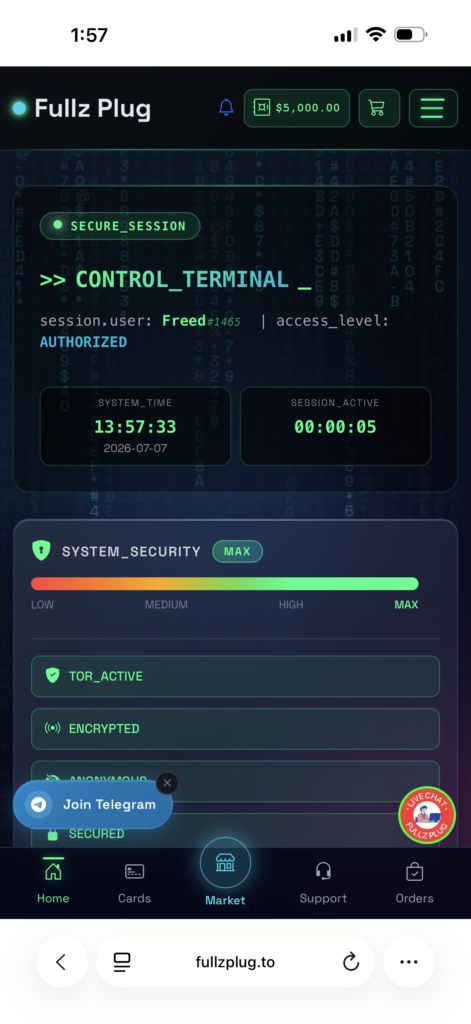
Task: Tap the Join Telegram button
Action: [93, 805]
